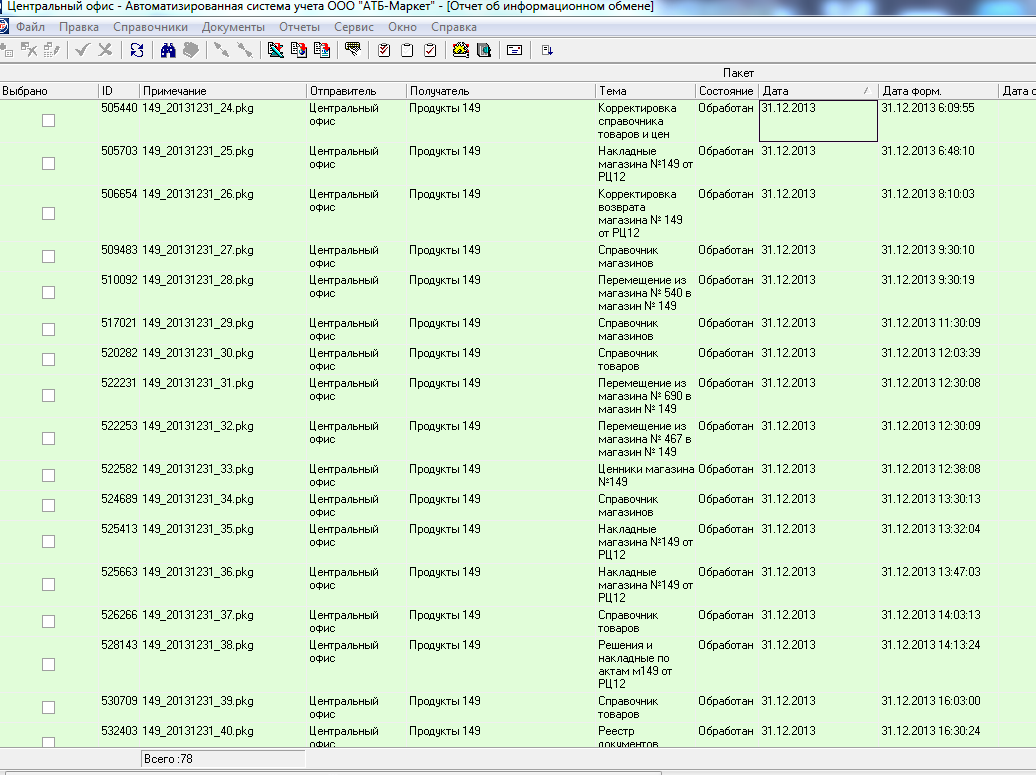
Task: Click the gray X cancel toolbar icon
Action: coord(105,49)
